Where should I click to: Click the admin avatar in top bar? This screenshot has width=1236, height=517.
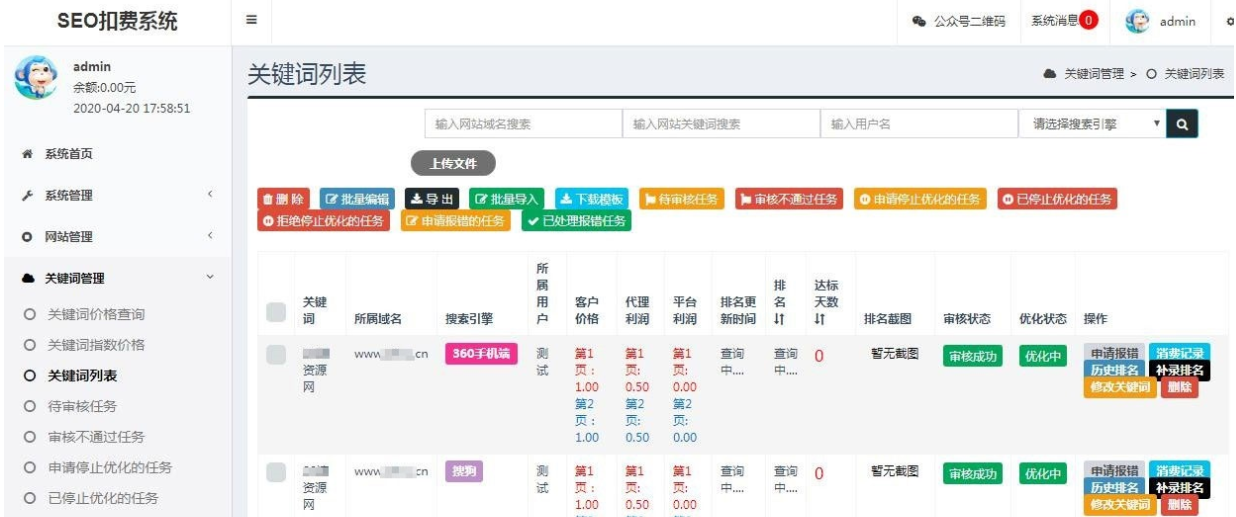[1139, 21]
